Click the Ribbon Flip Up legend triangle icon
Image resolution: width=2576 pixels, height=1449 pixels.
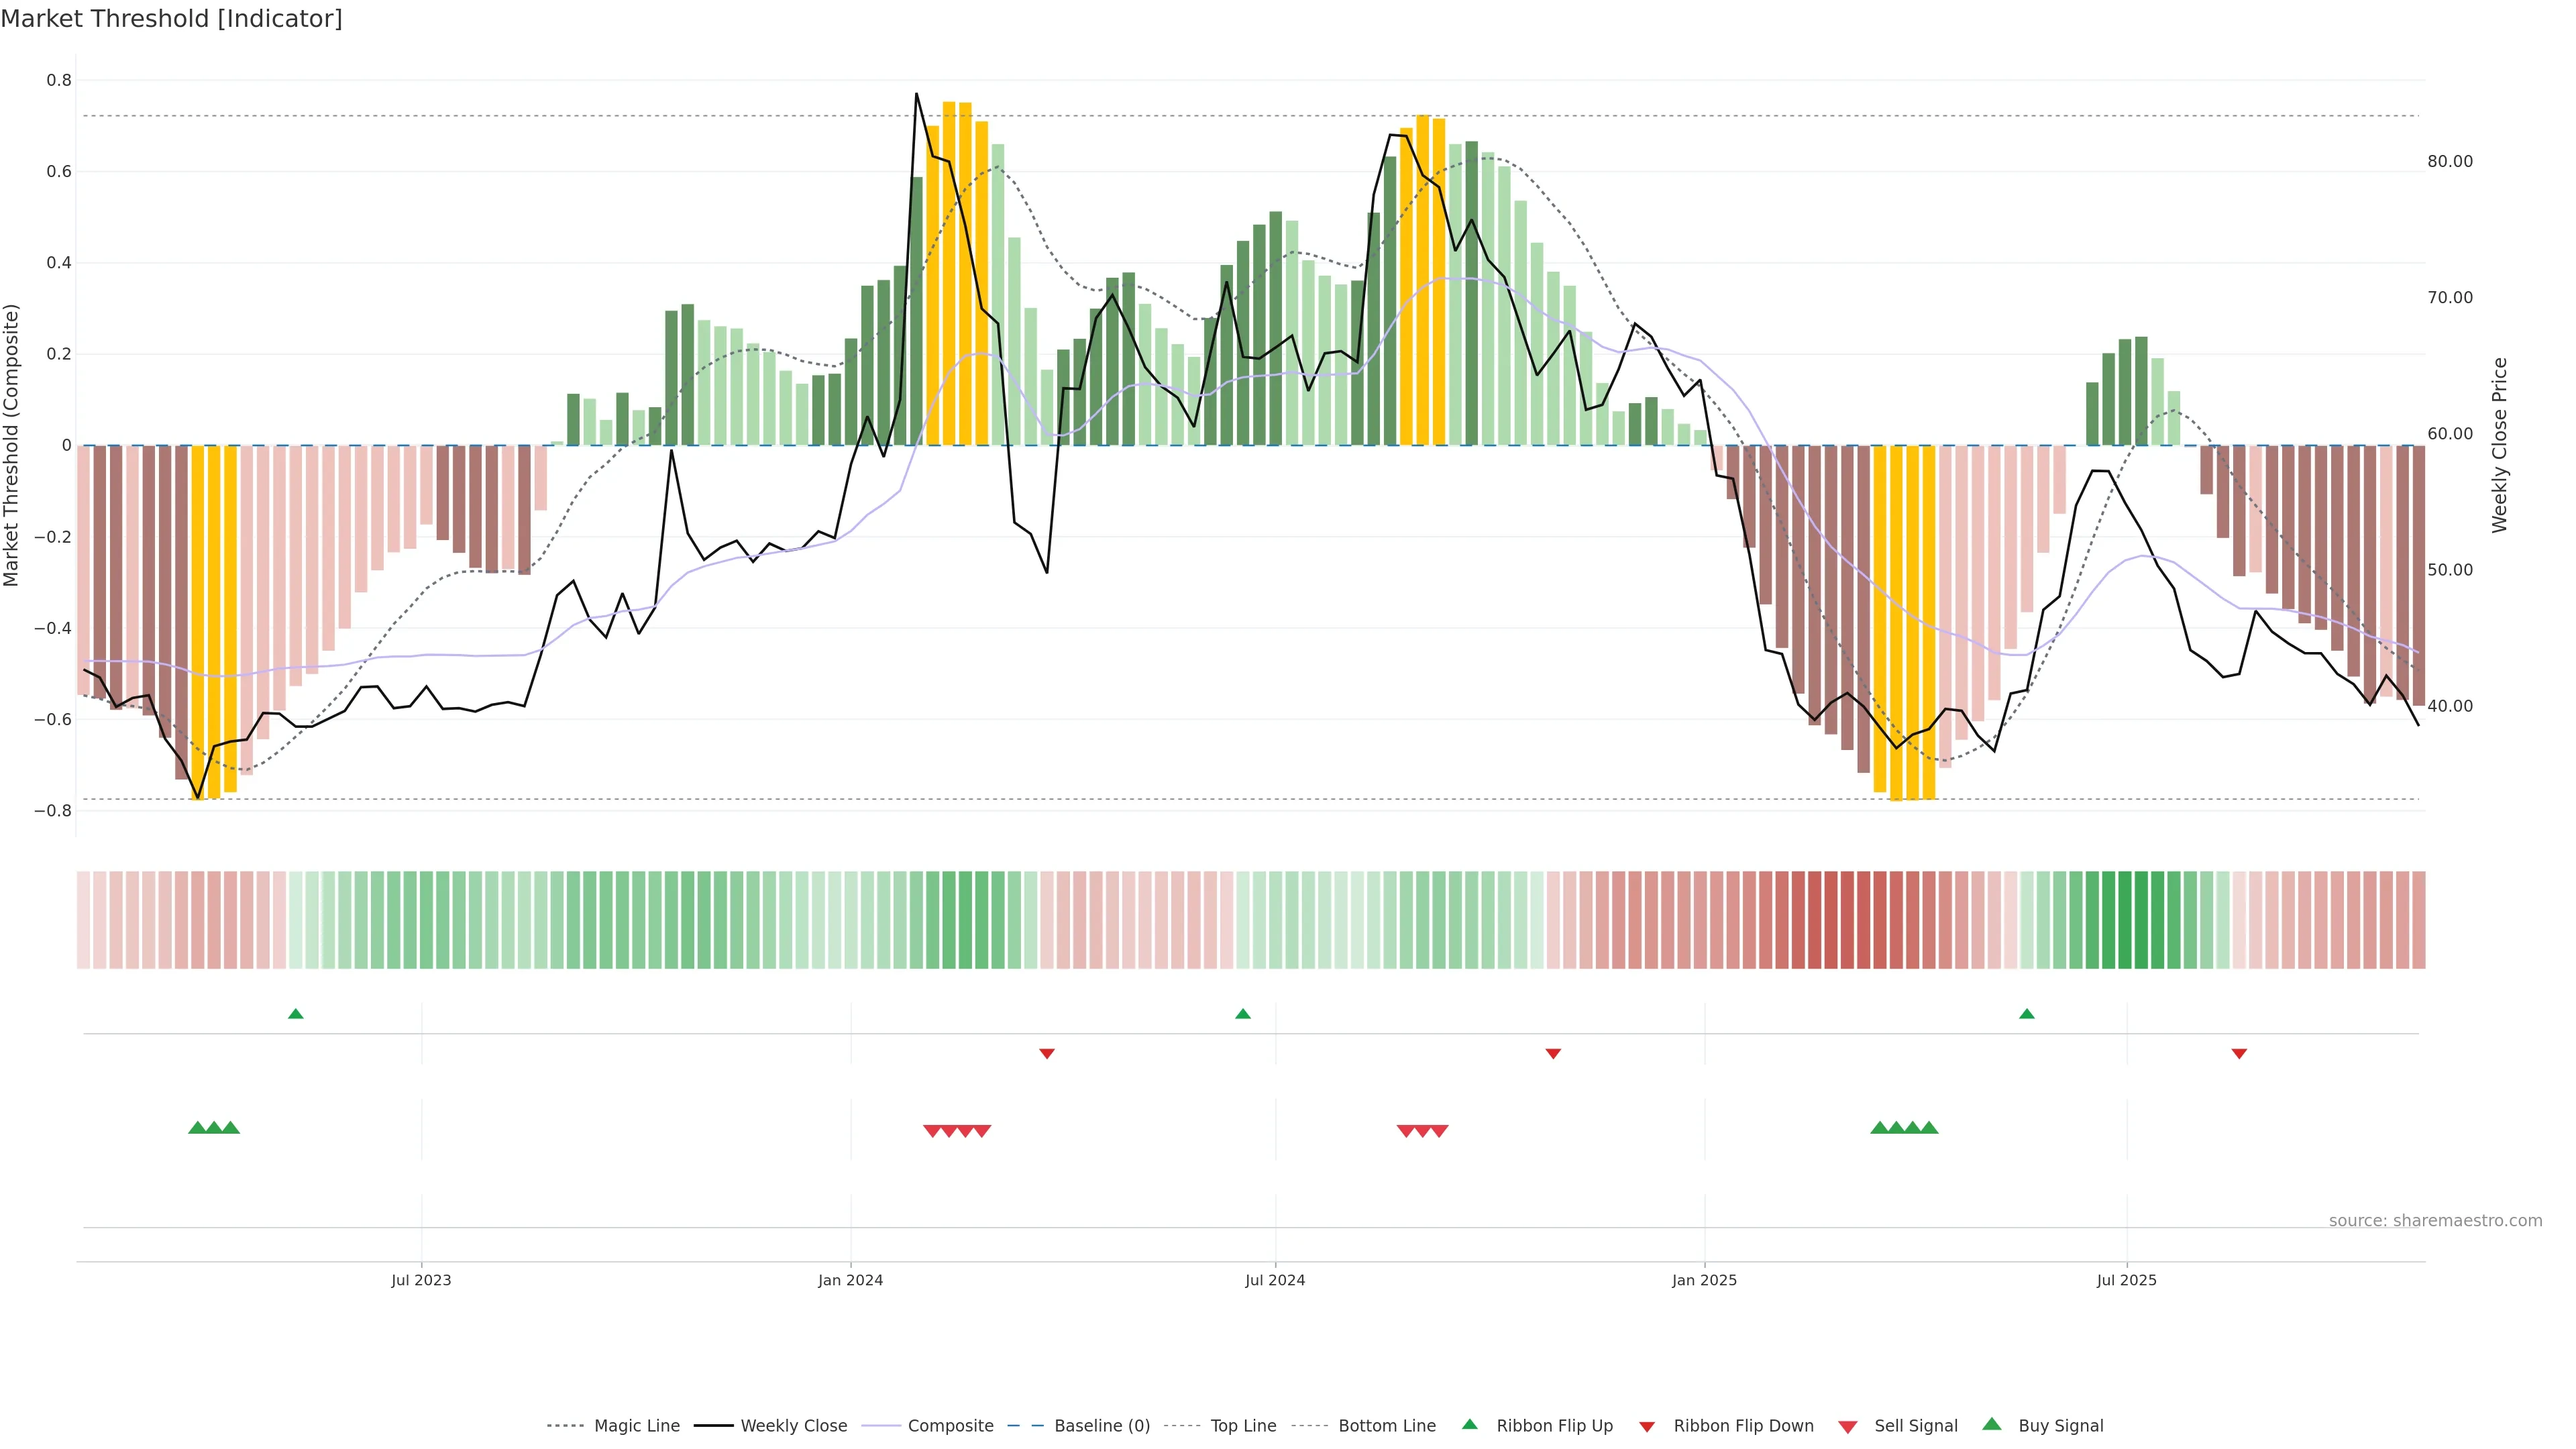pos(1469,1424)
